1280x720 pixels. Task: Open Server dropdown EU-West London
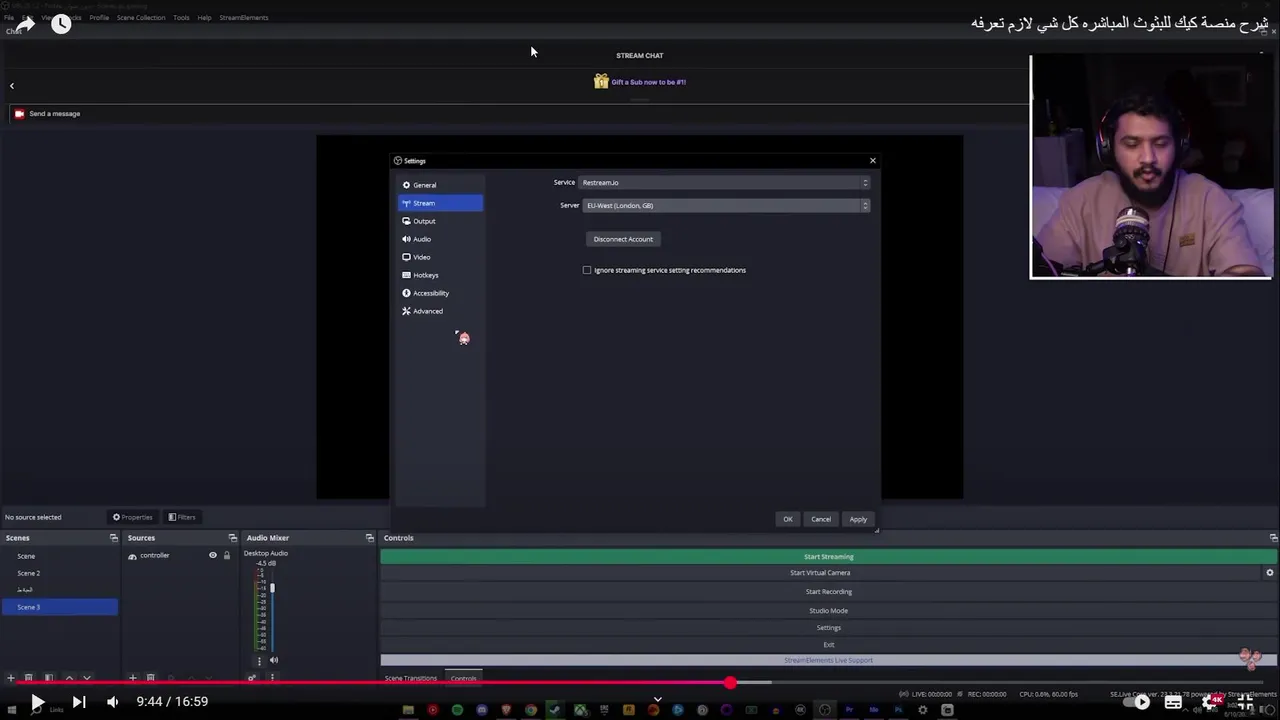tap(724, 205)
